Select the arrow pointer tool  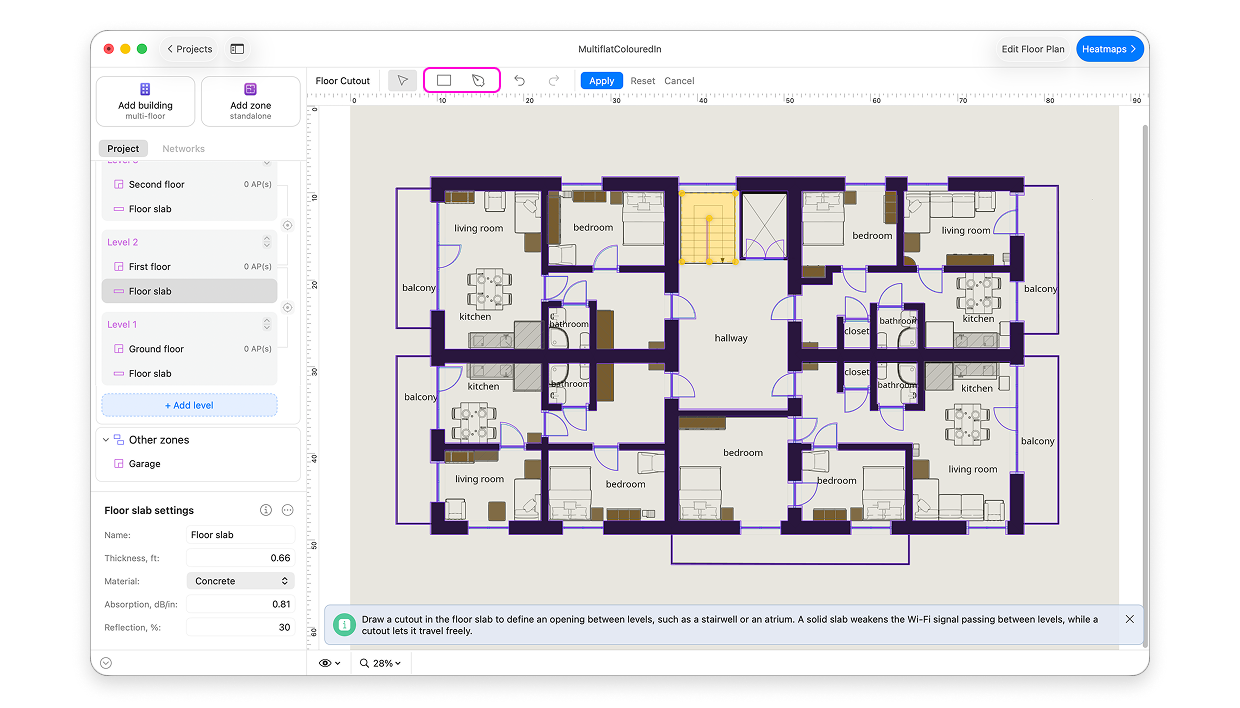pos(402,81)
